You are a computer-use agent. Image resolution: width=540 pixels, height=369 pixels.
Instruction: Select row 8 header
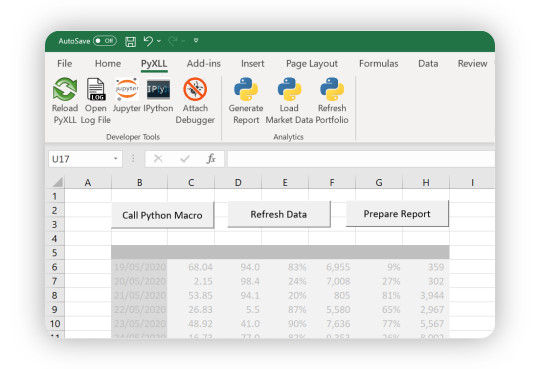point(55,295)
